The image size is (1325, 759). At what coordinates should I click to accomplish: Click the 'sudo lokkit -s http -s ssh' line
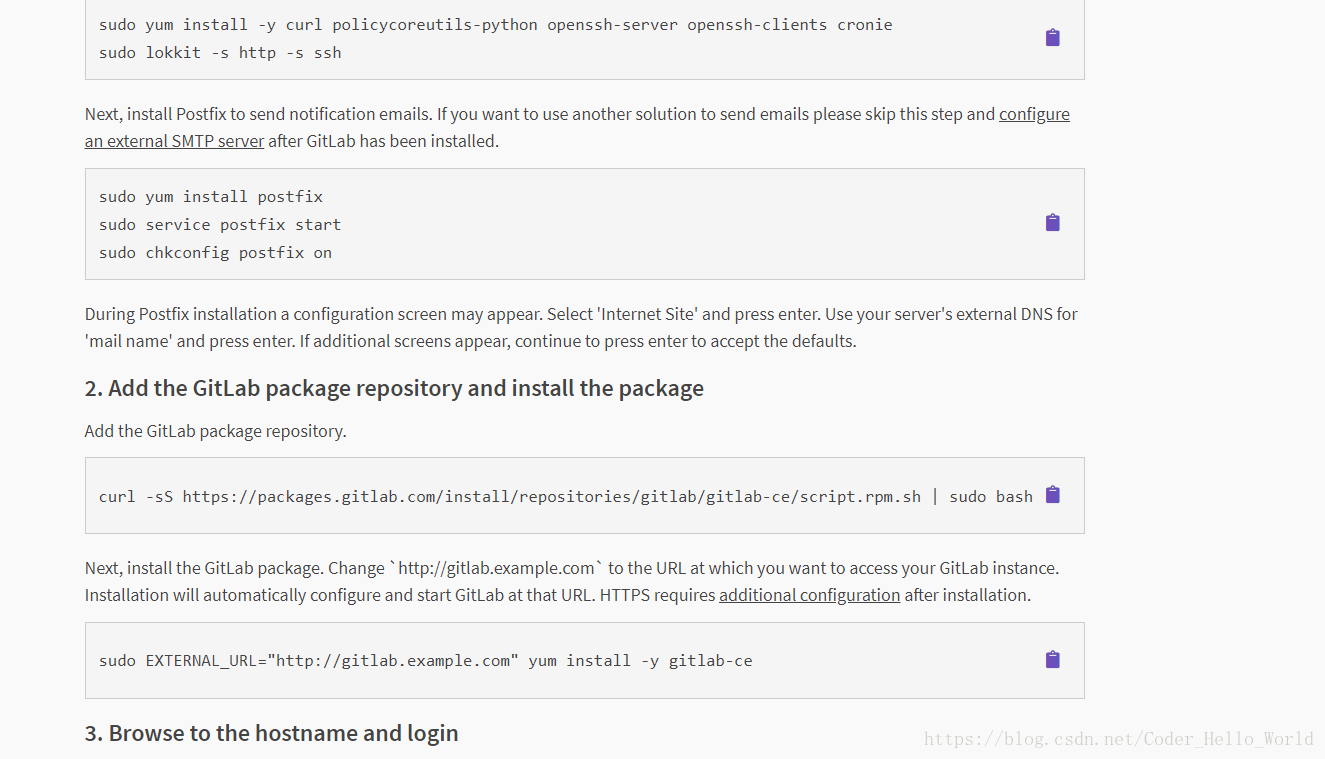coord(220,53)
